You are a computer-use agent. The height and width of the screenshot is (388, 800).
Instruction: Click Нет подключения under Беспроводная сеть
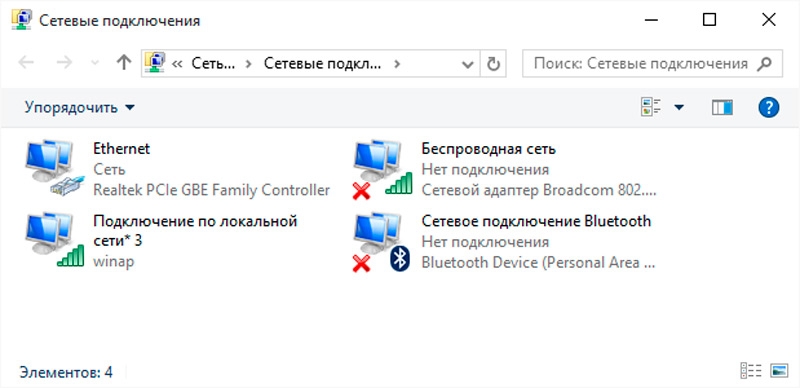pyautogui.click(x=485, y=169)
